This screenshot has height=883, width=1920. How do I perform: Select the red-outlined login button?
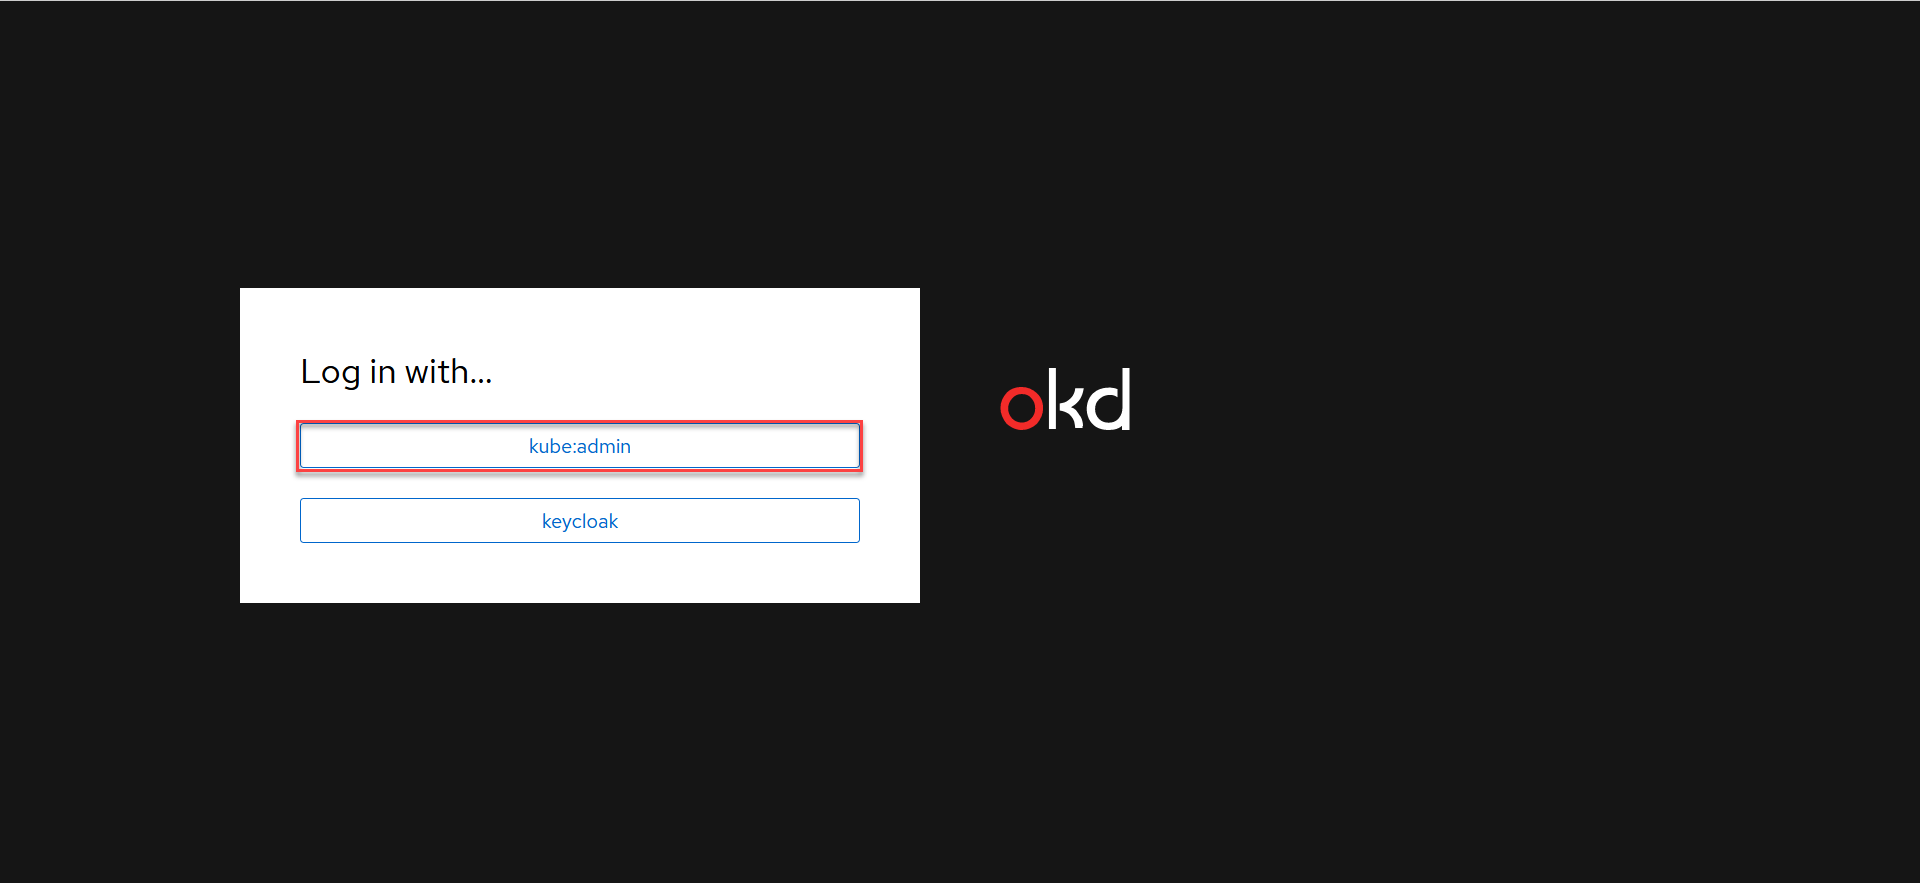(580, 446)
